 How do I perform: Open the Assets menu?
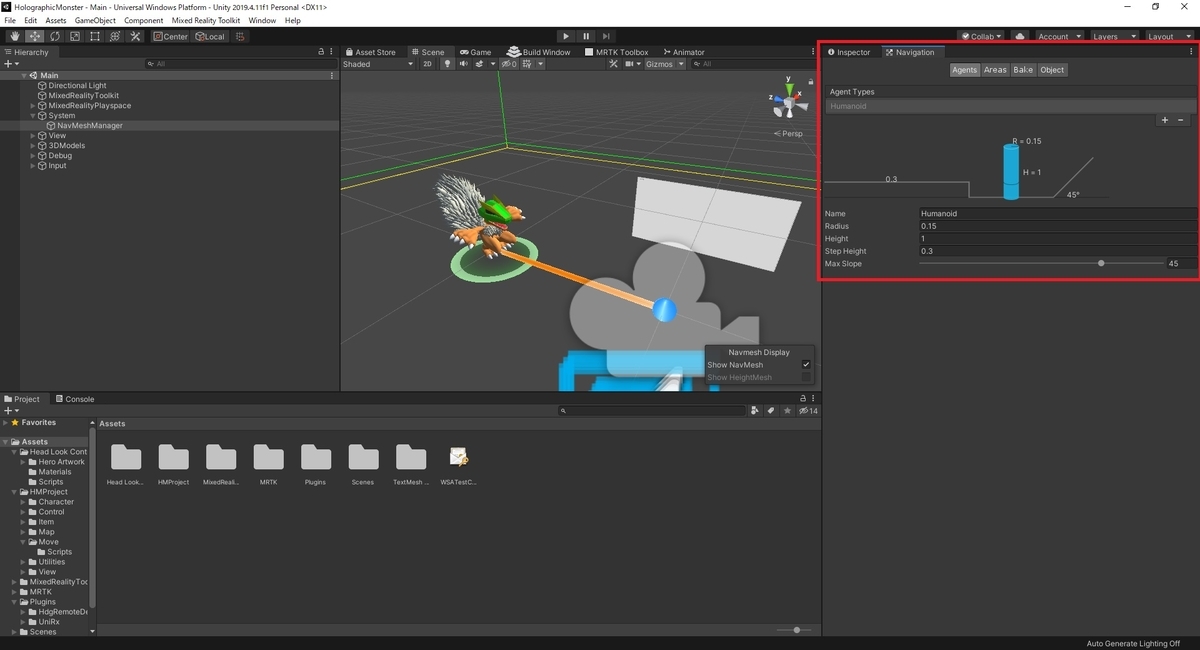coord(56,20)
